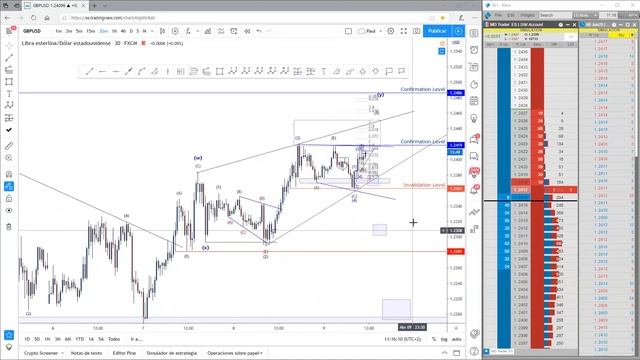Toggle the layout square checkbox in top toolbar
Viewport: 640px width, 360px height.
pos(348,31)
